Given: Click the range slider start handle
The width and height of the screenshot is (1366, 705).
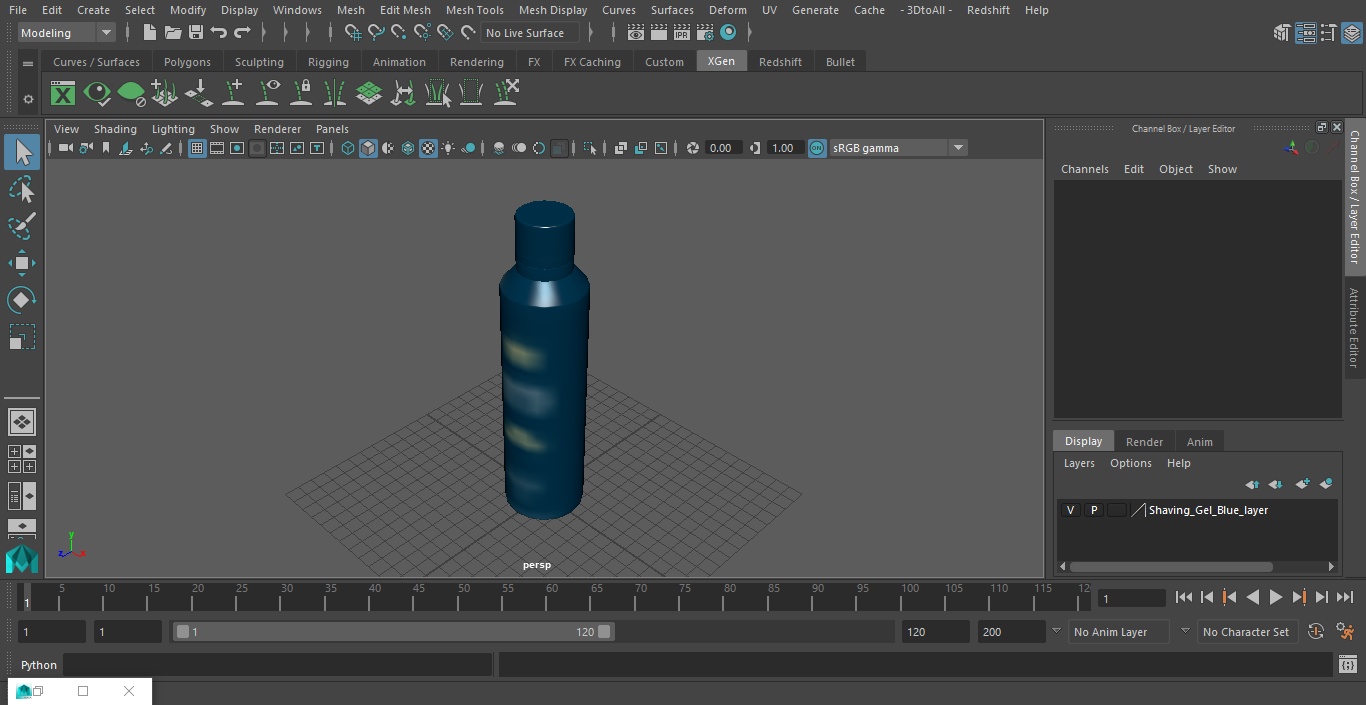Looking at the screenshot, I should coord(182,632).
